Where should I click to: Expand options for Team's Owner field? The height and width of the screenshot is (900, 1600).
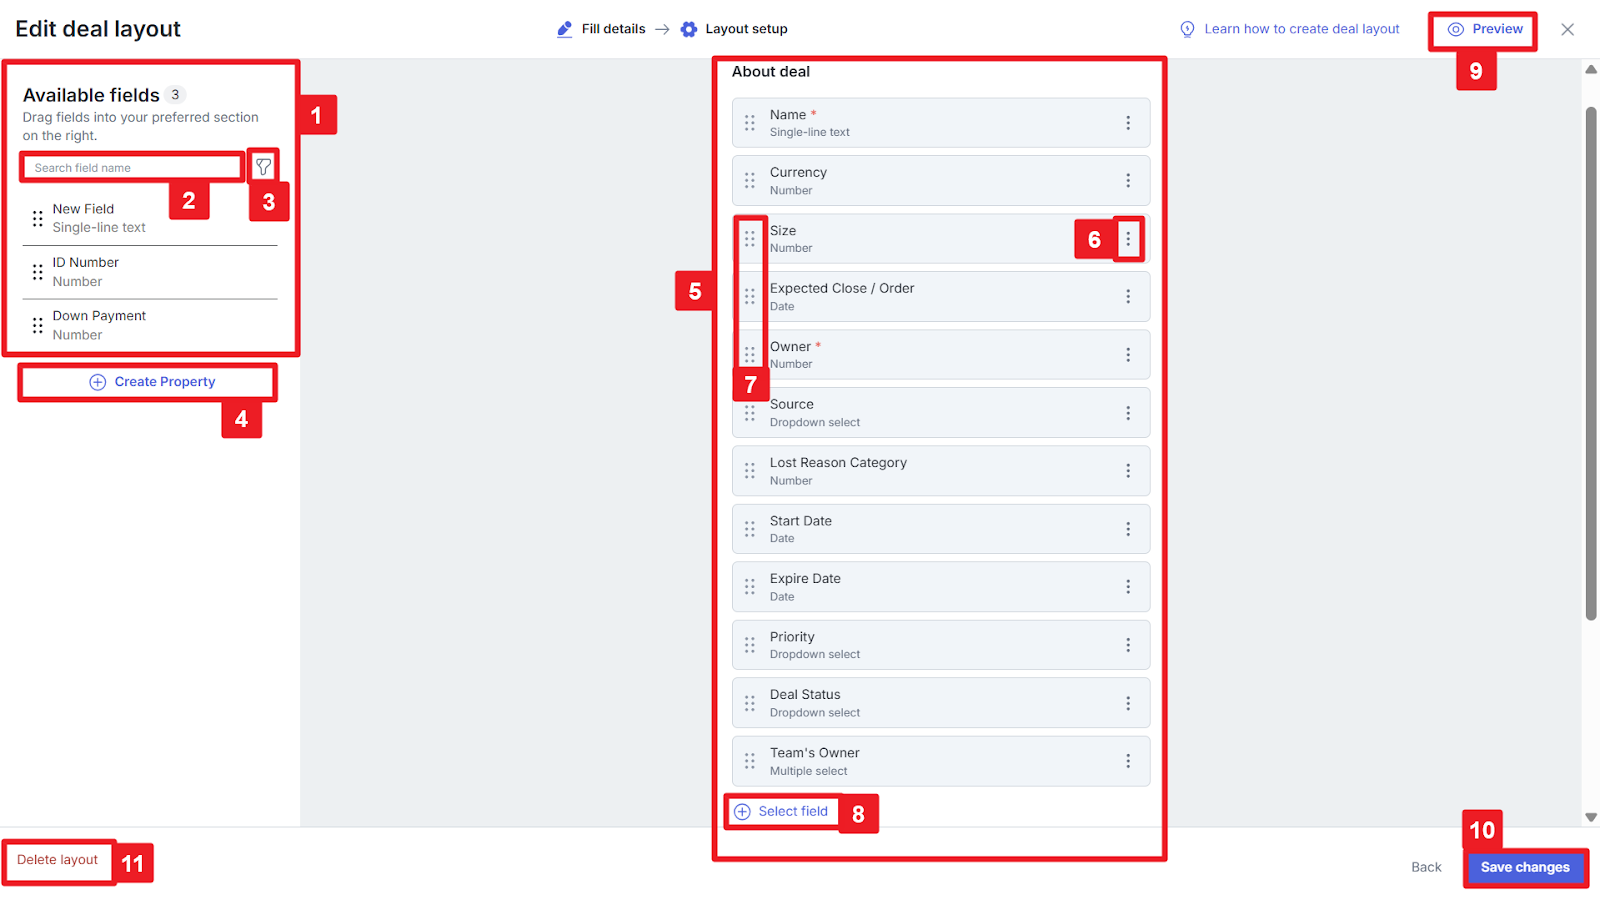point(1128,761)
